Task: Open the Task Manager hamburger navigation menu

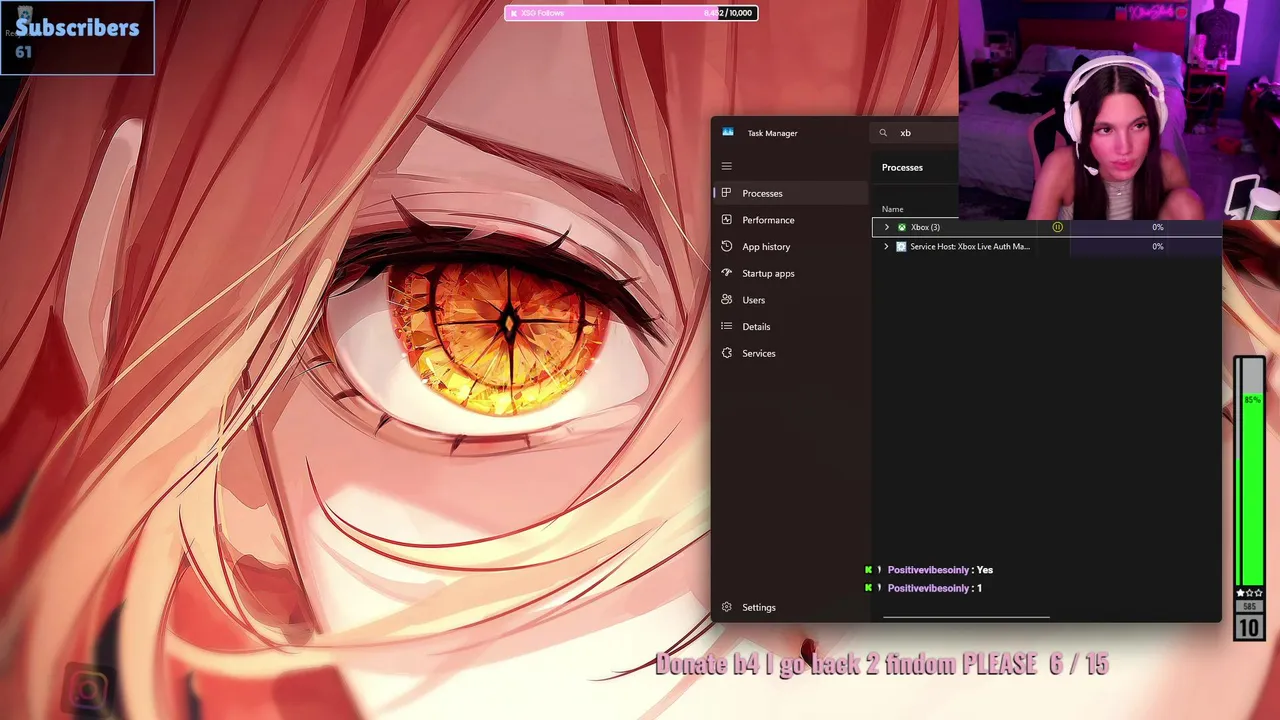Action: pyautogui.click(x=727, y=166)
